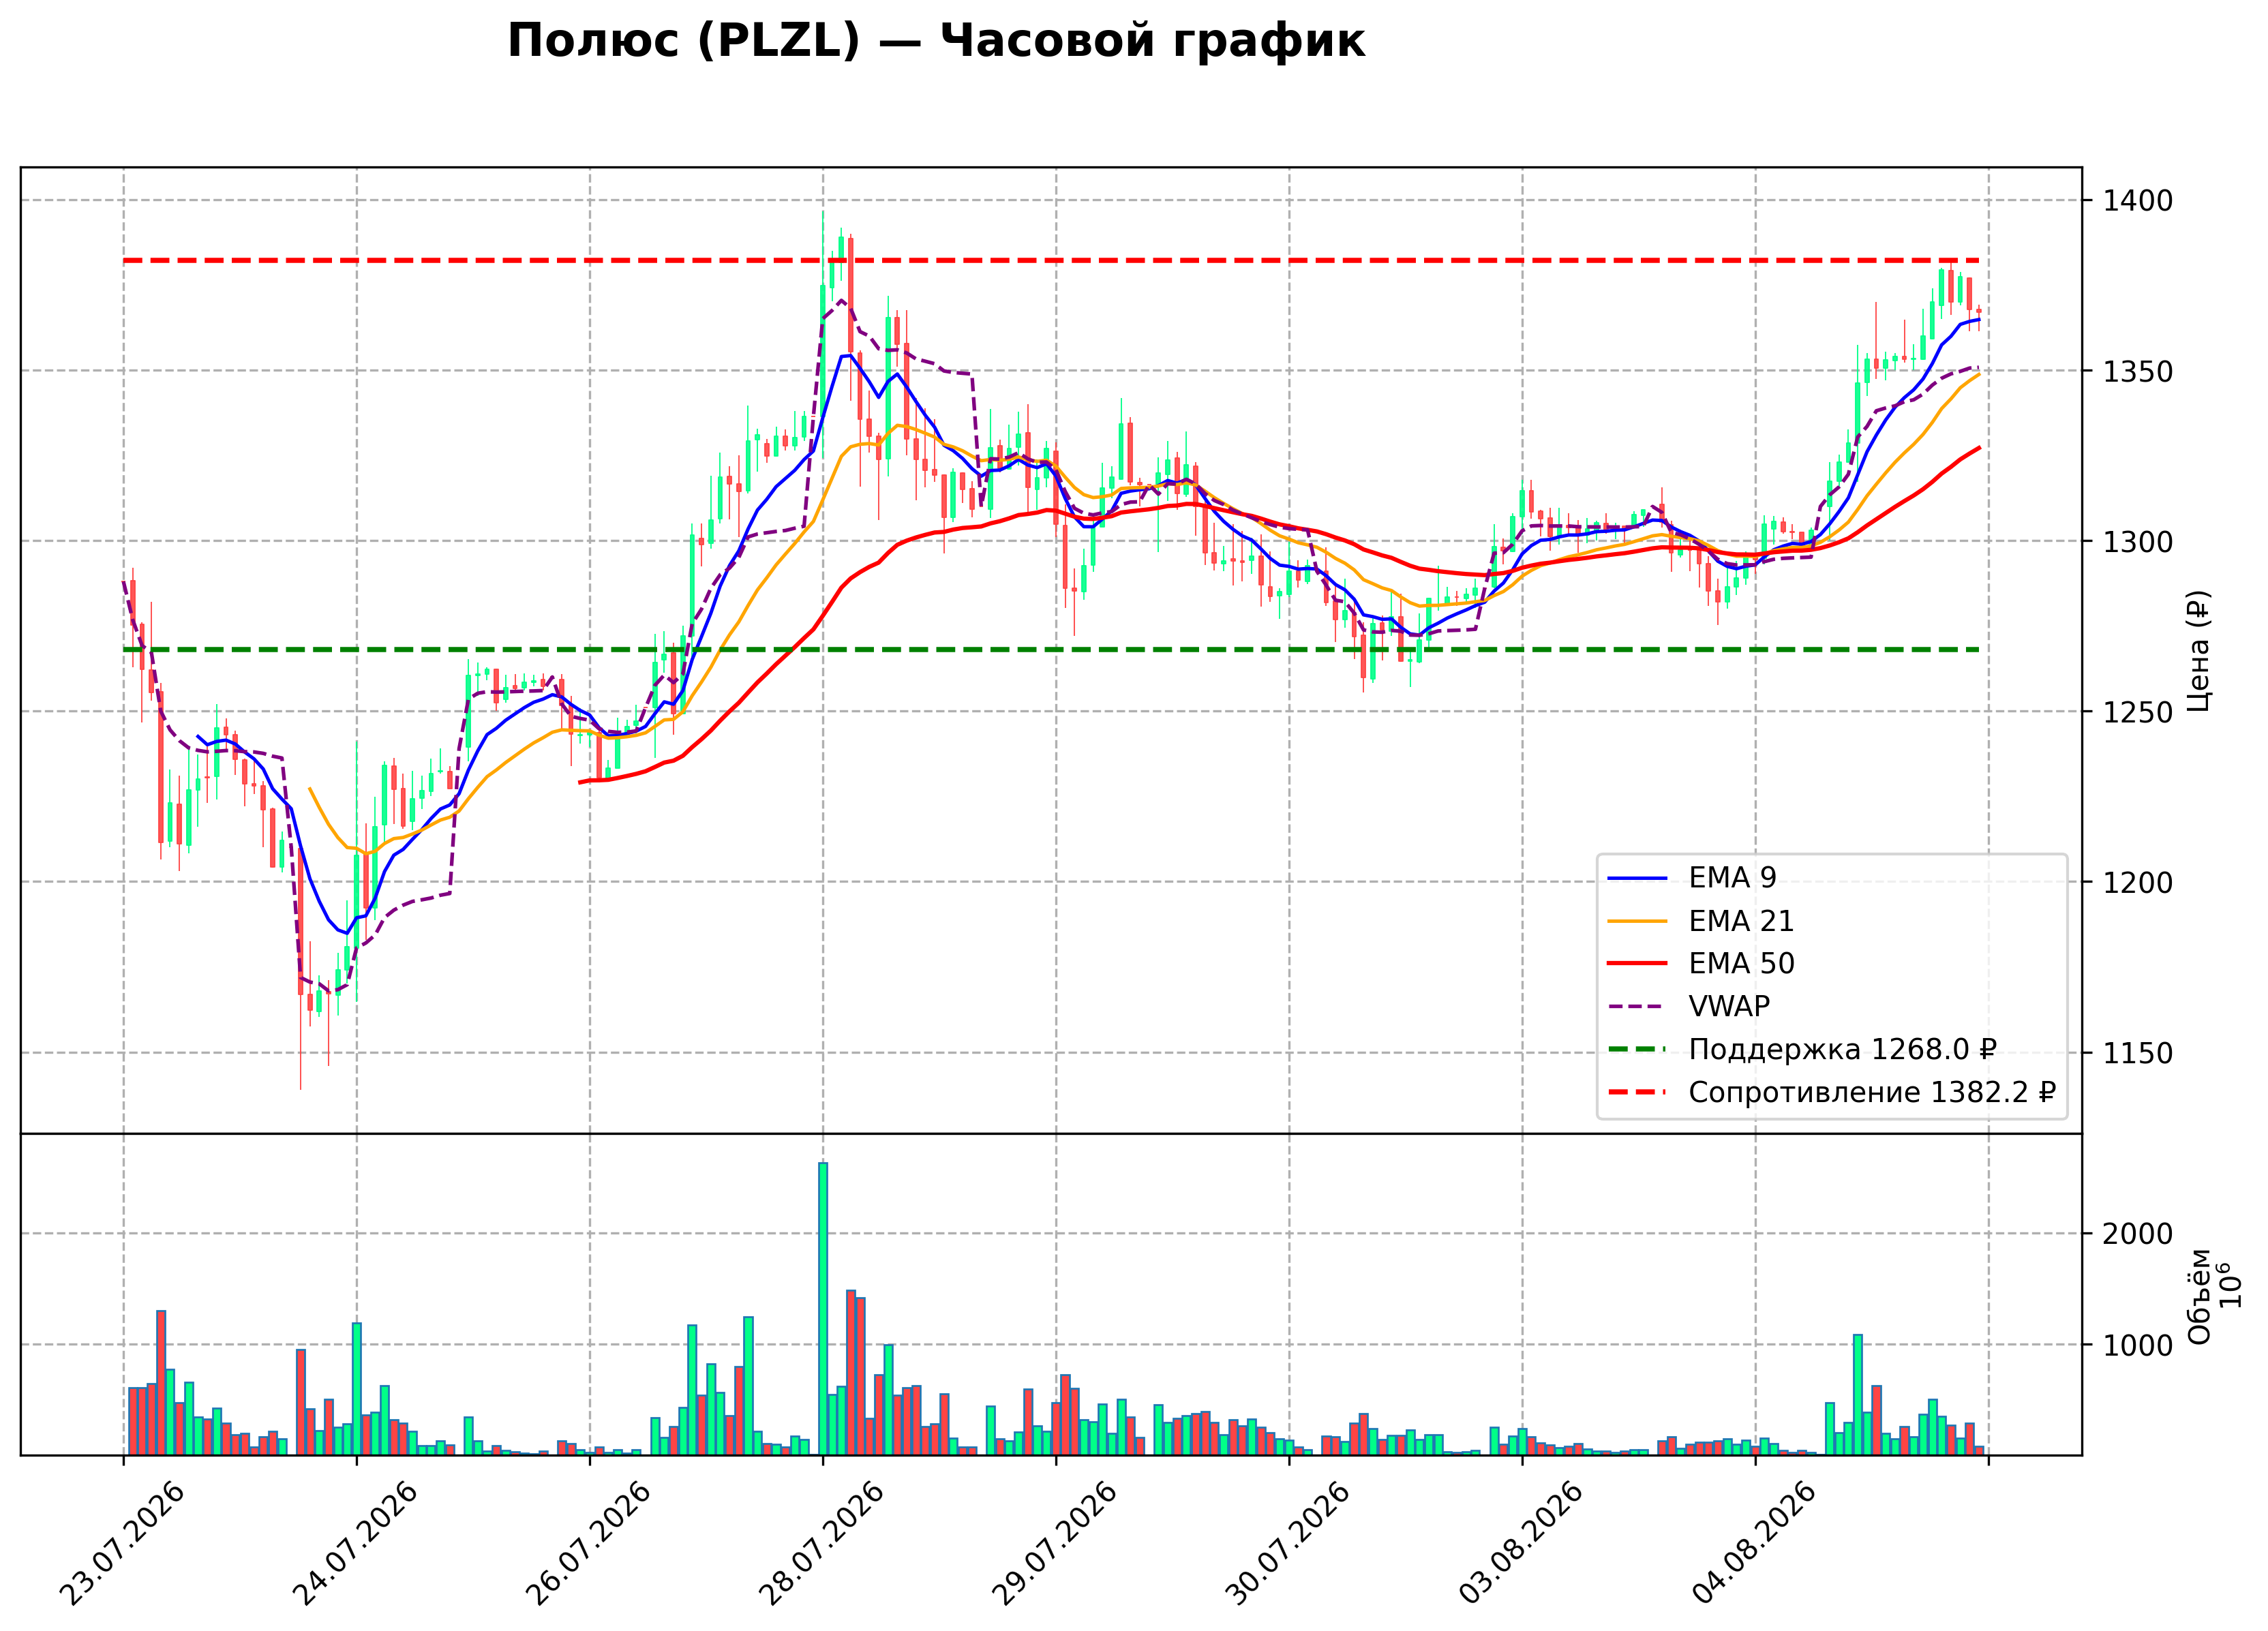Click the 28.07.2026 date label
Image resolution: width=2268 pixels, height=1631 pixels.
tap(823, 1543)
